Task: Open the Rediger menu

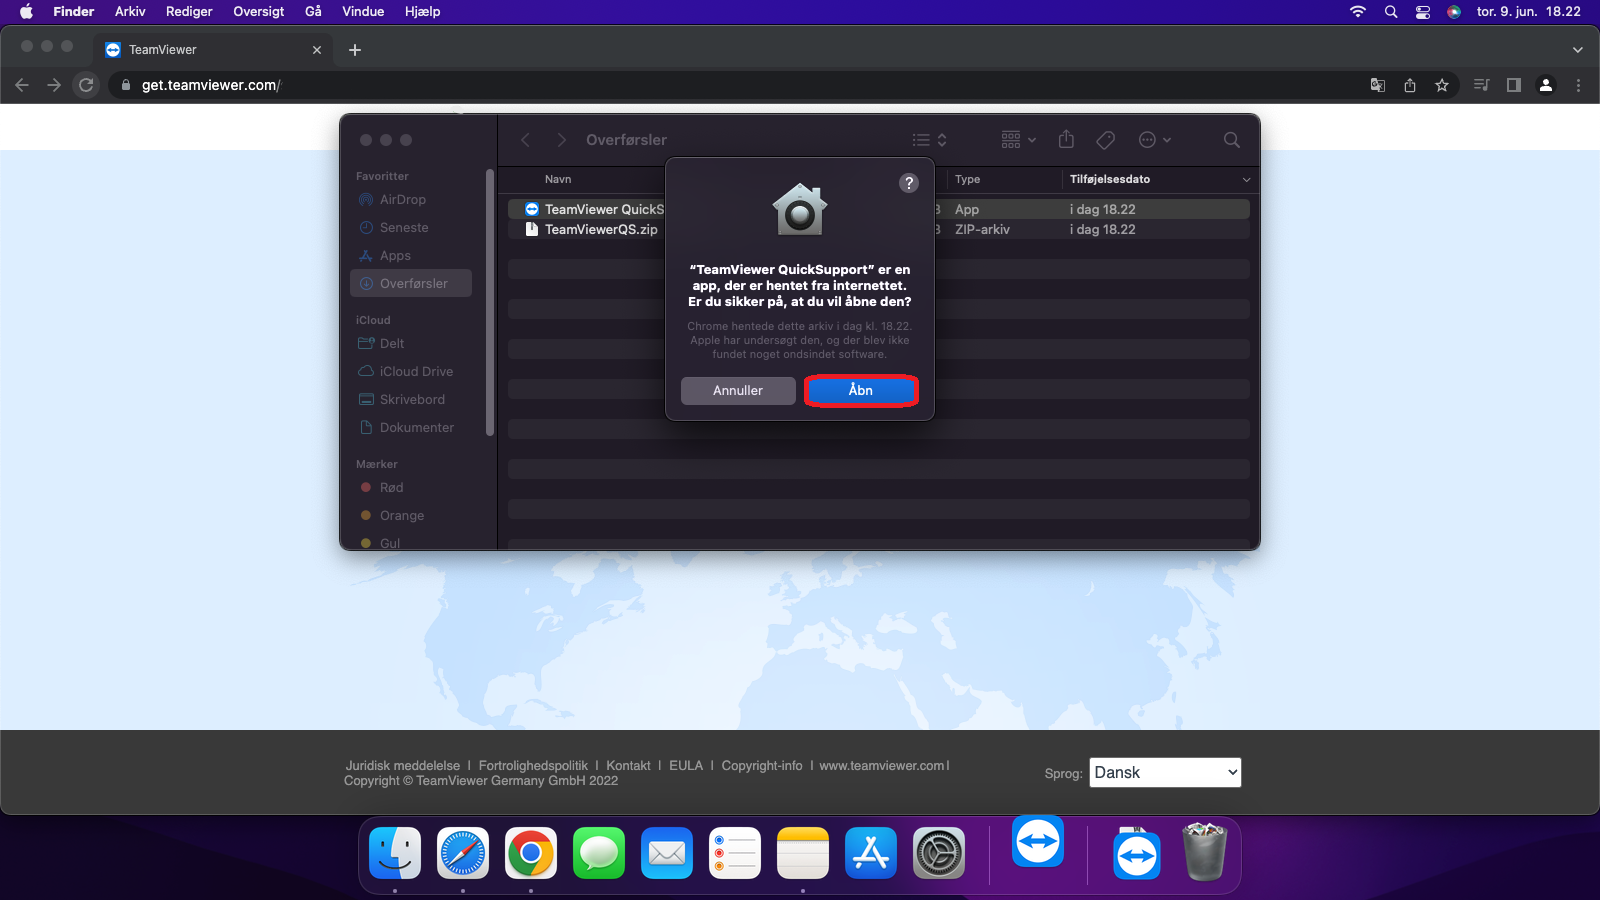Action: click(189, 12)
